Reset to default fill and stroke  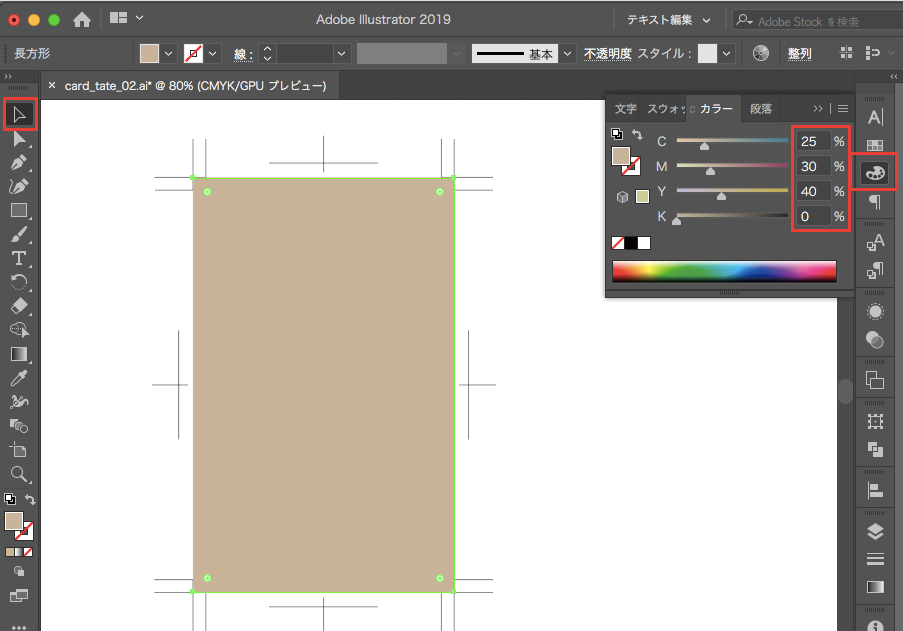[x=9, y=500]
